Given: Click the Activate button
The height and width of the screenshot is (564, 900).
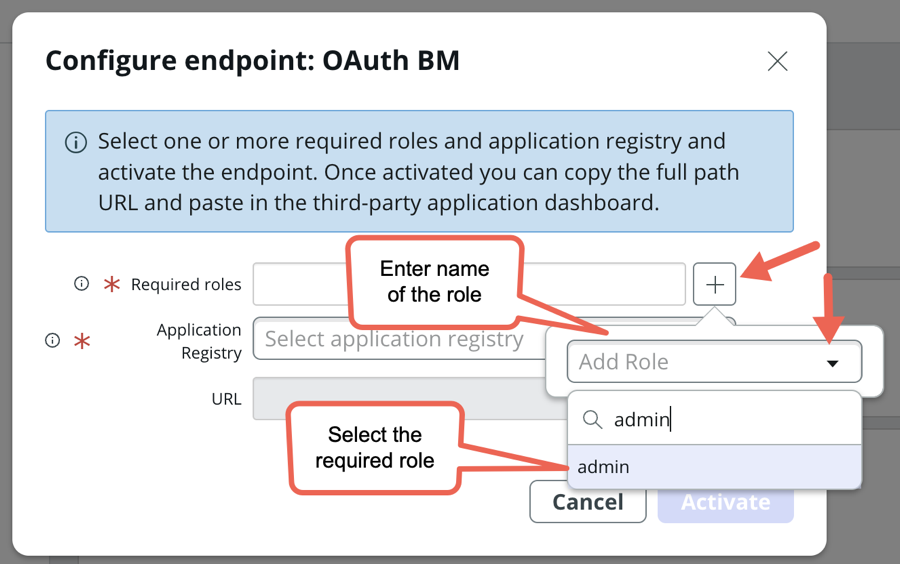Looking at the screenshot, I should (x=726, y=503).
